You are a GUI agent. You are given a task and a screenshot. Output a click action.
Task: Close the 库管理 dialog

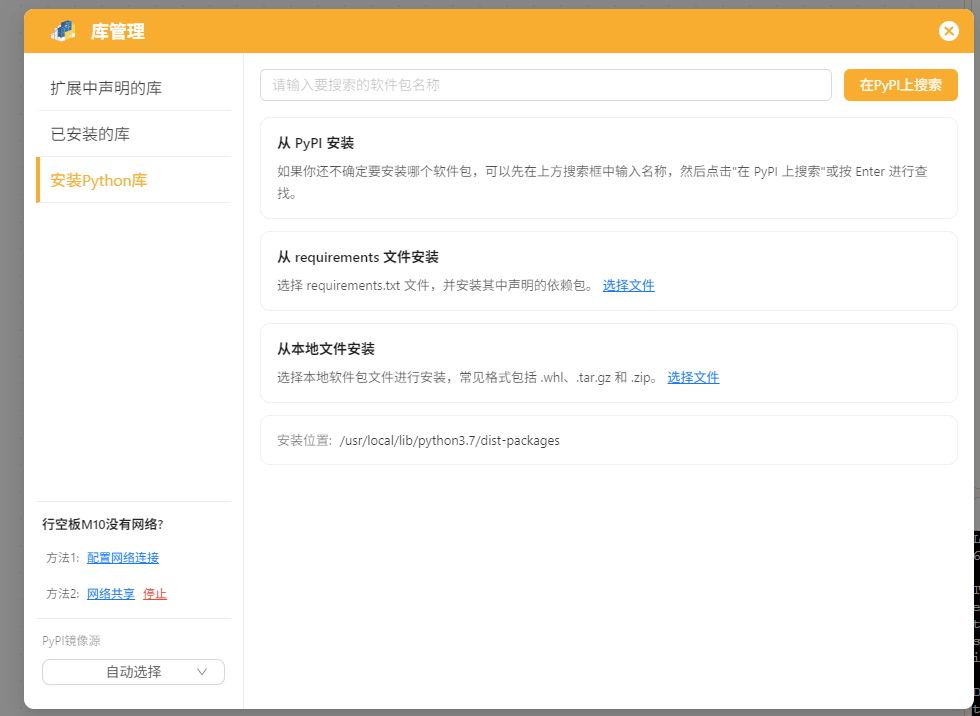(x=948, y=31)
